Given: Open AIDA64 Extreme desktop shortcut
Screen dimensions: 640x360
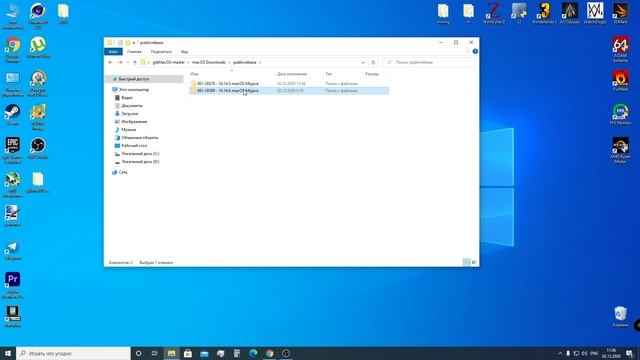Looking at the screenshot, I should [x=620, y=49].
